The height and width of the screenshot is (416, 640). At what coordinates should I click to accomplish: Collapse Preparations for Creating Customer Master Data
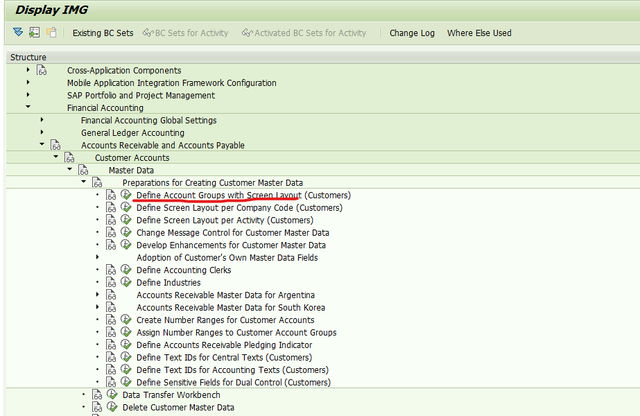click(x=84, y=182)
